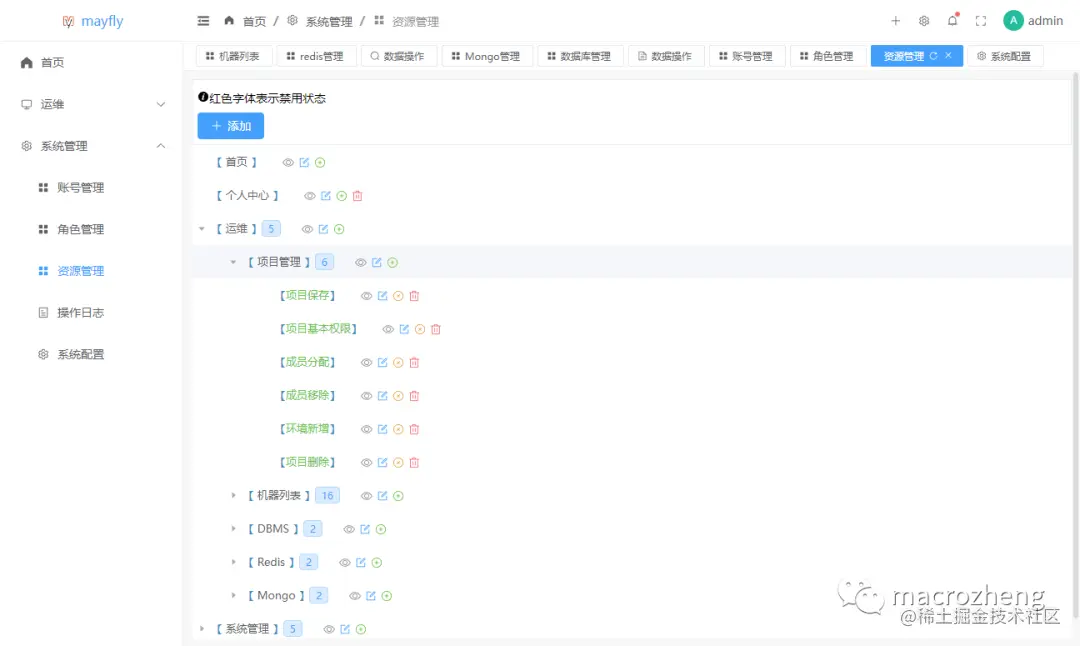The height and width of the screenshot is (646, 1080).
Task: Edit the 项目基本权限 resource
Action: (x=404, y=329)
